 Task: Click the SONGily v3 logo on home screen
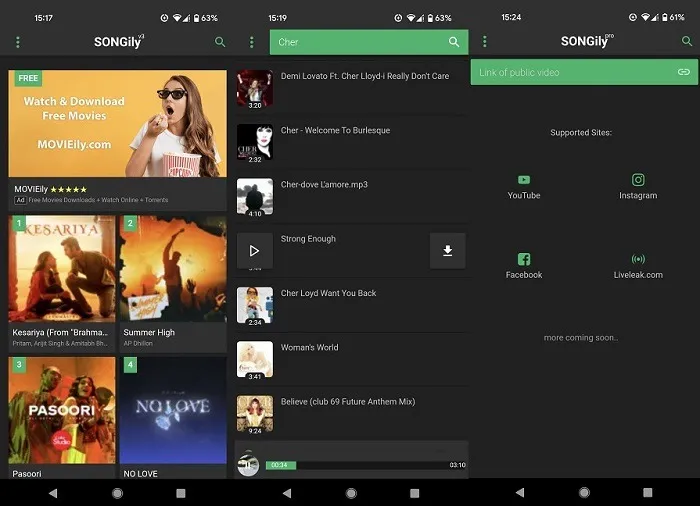[119, 42]
